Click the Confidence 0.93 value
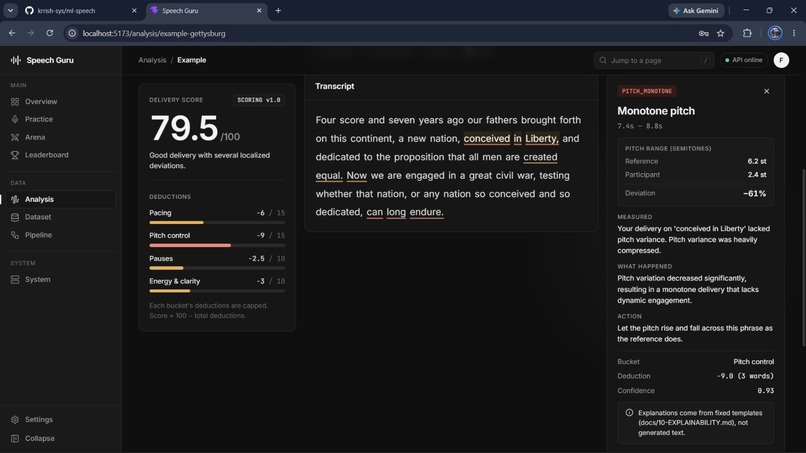The height and width of the screenshot is (453, 806). point(765,391)
